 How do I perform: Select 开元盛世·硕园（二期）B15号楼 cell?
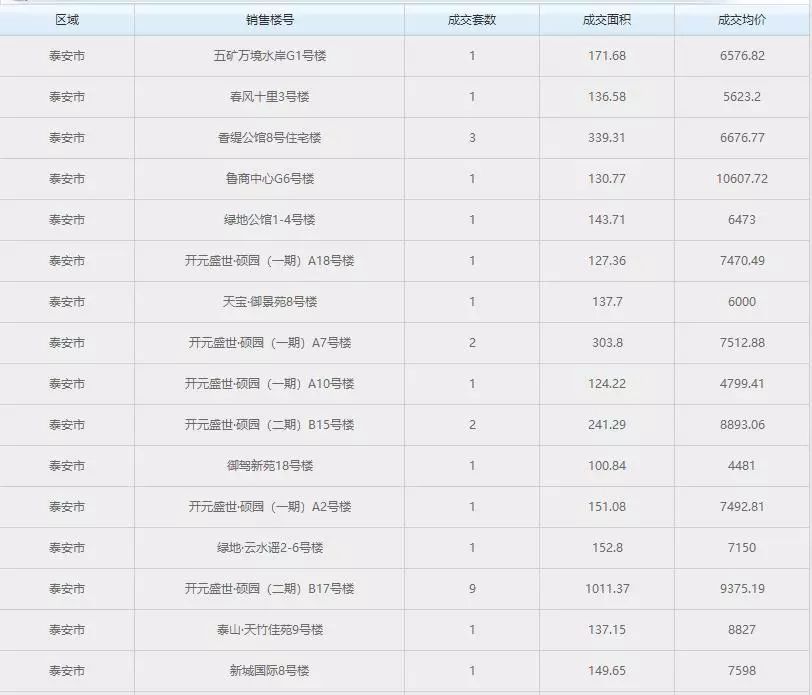(x=270, y=425)
